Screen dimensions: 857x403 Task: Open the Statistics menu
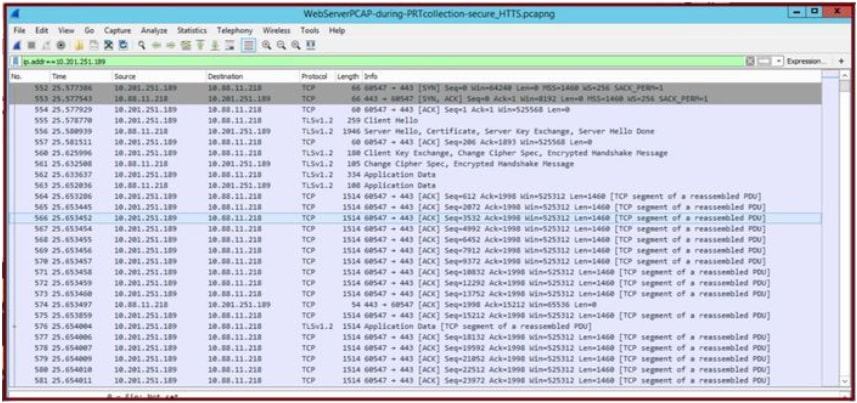pos(192,31)
